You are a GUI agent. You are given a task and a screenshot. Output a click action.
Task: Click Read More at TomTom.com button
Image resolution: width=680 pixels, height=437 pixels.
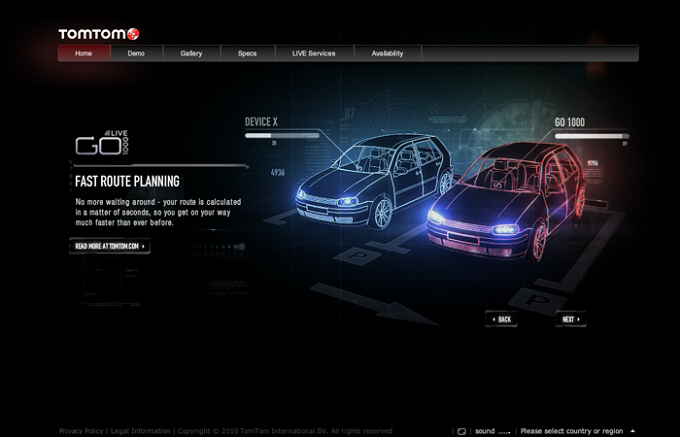pos(110,246)
